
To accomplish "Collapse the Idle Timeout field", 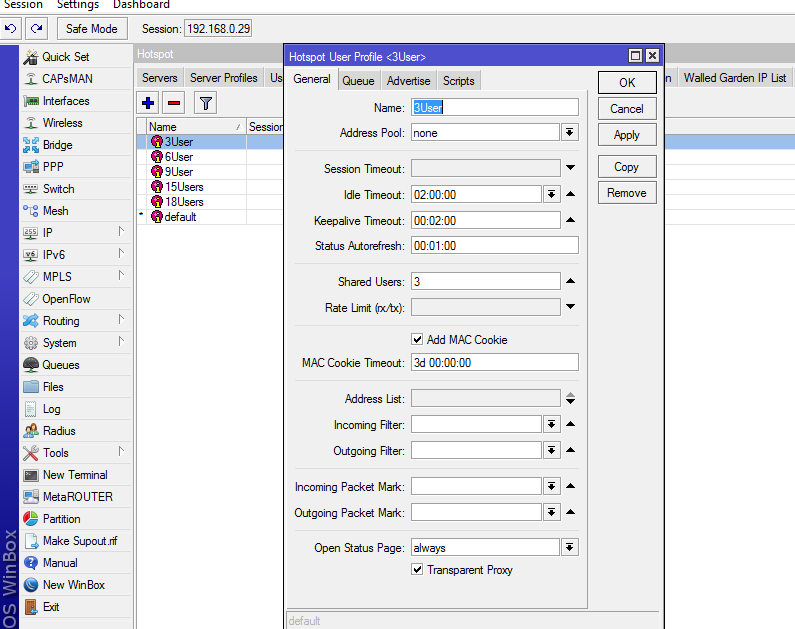I will 570,194.
